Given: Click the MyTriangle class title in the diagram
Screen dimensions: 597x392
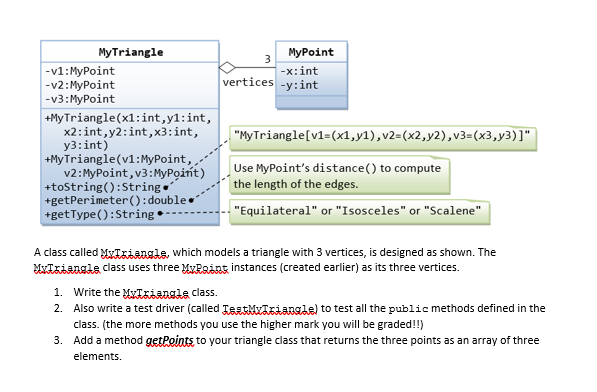Looking at the screenshot, I should pyautogui.click(x=131, y=52).
